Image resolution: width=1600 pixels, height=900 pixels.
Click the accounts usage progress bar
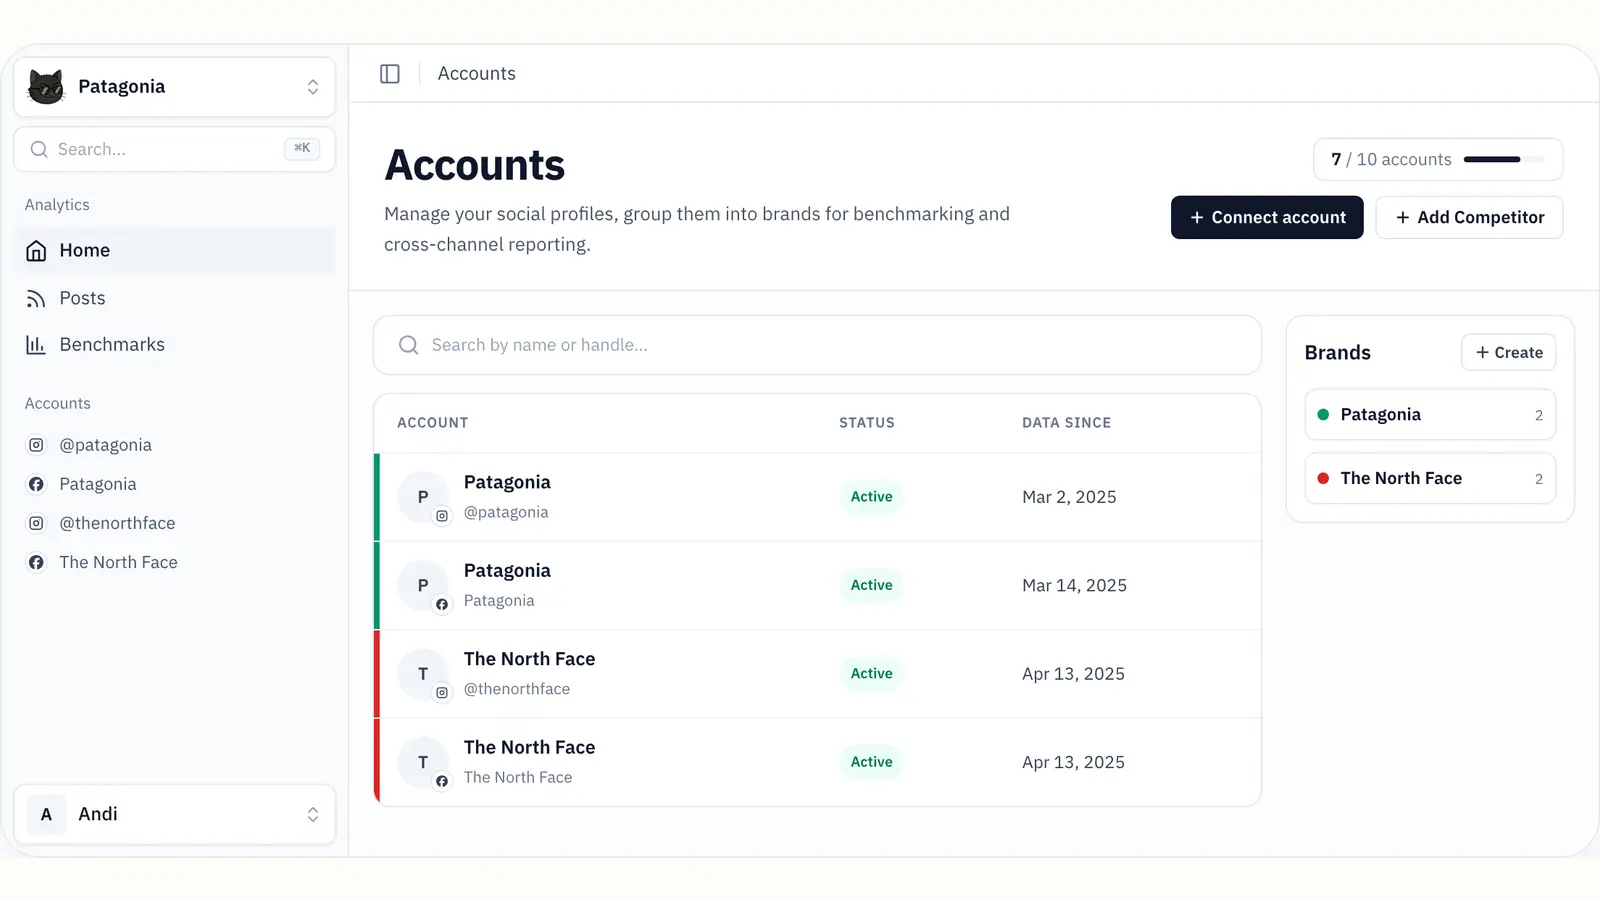[1503, 160]
